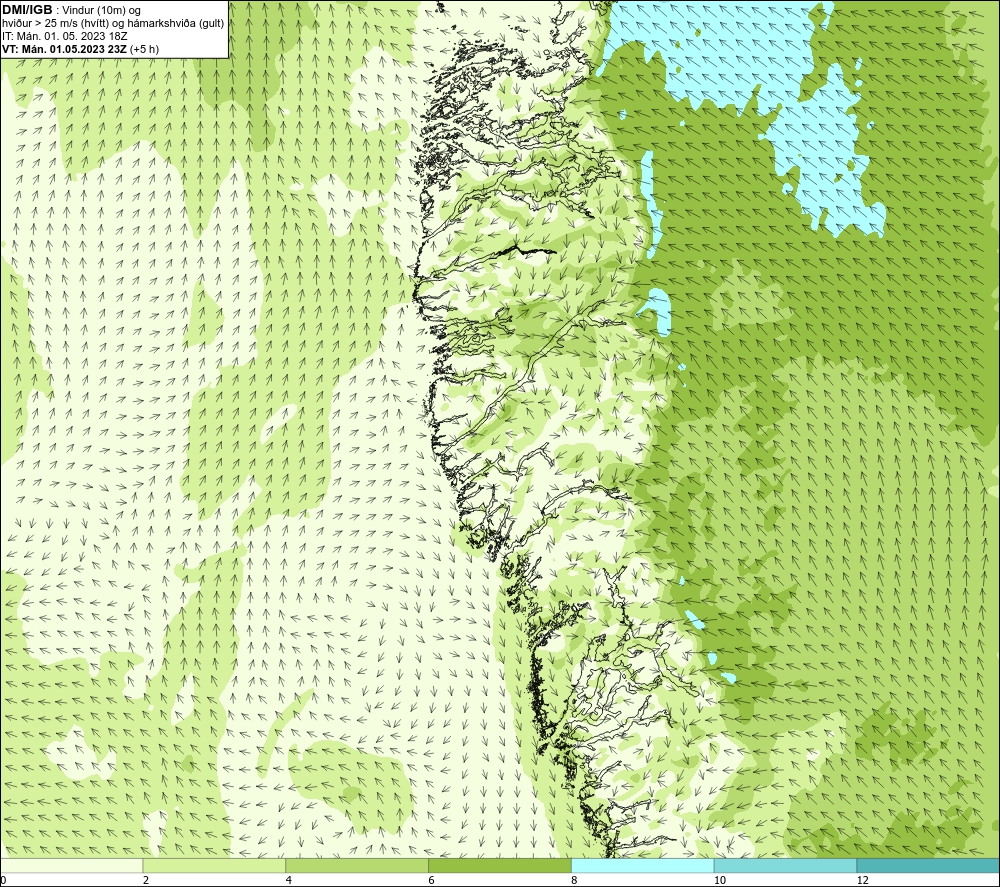Select the 6–8 m/s dark green band
Image resolution: width=1000 pixels, height=887 pixels.
tap(500, 865)
